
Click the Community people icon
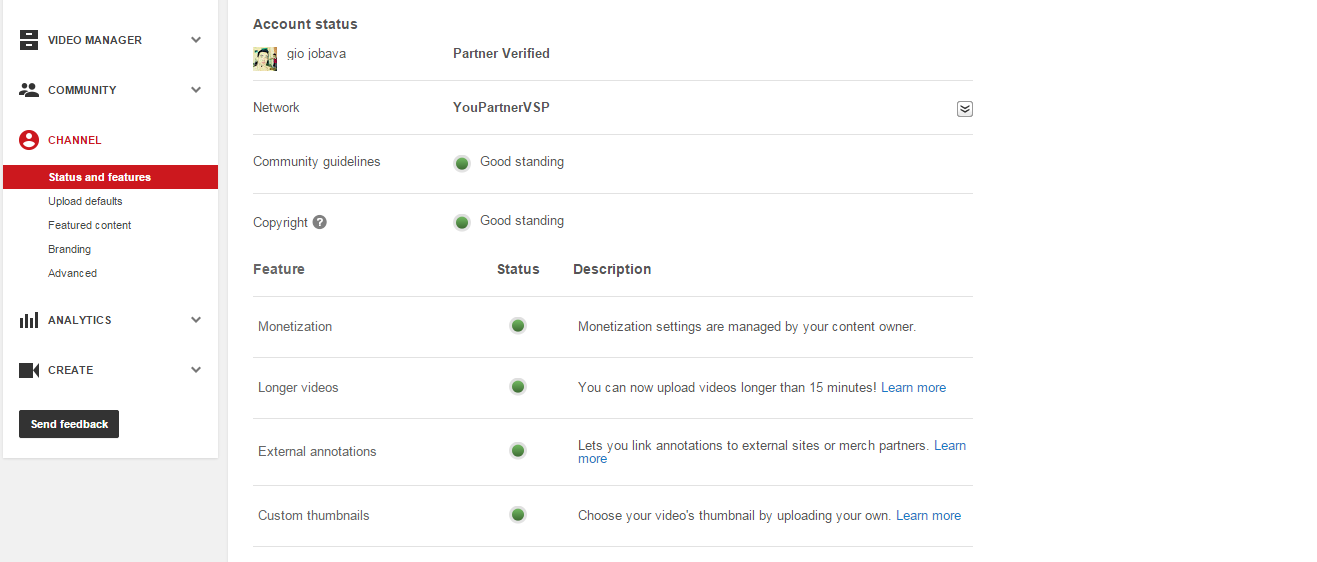pos(29,90)
